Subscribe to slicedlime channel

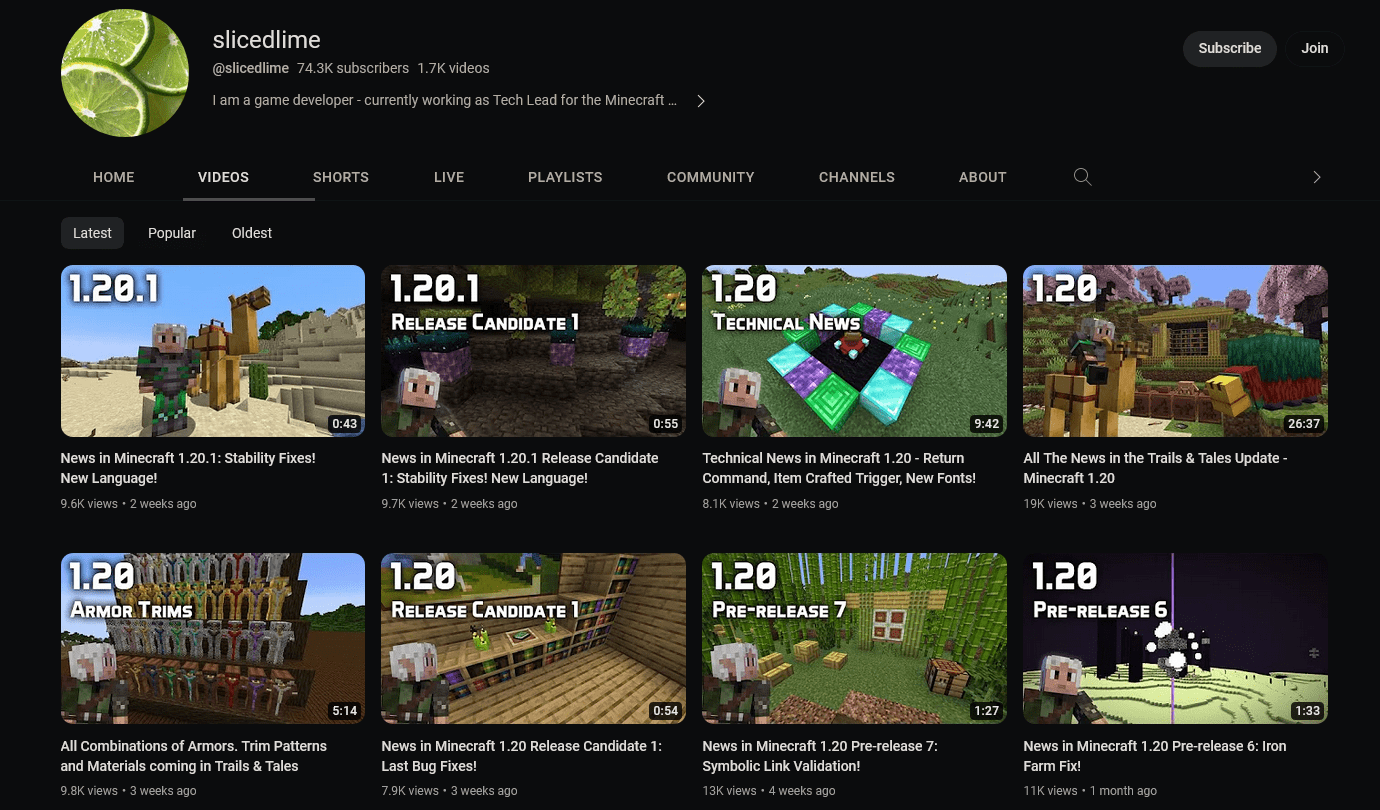tap(1230, 48)
